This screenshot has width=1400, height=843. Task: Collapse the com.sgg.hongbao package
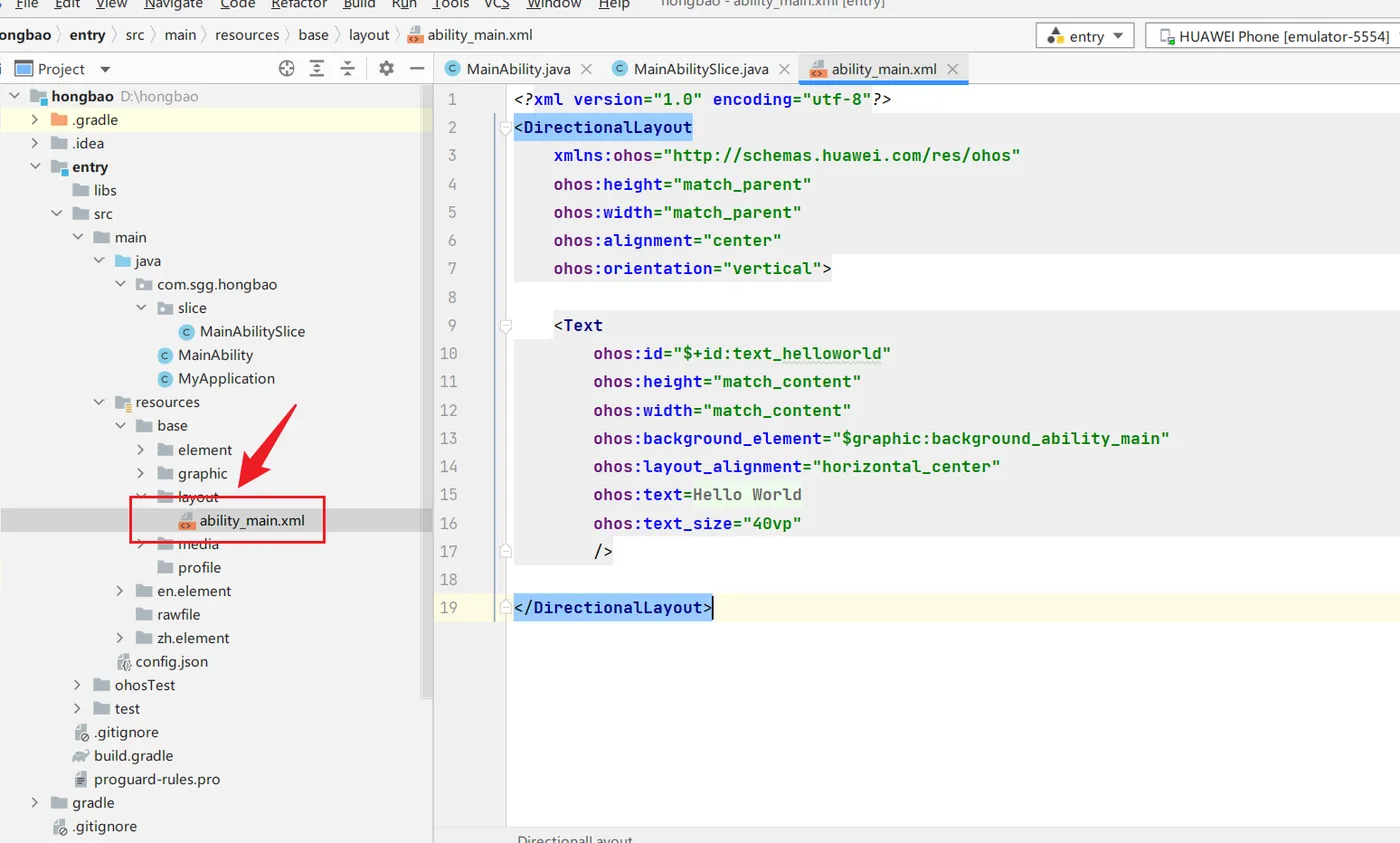pos(120,284)
